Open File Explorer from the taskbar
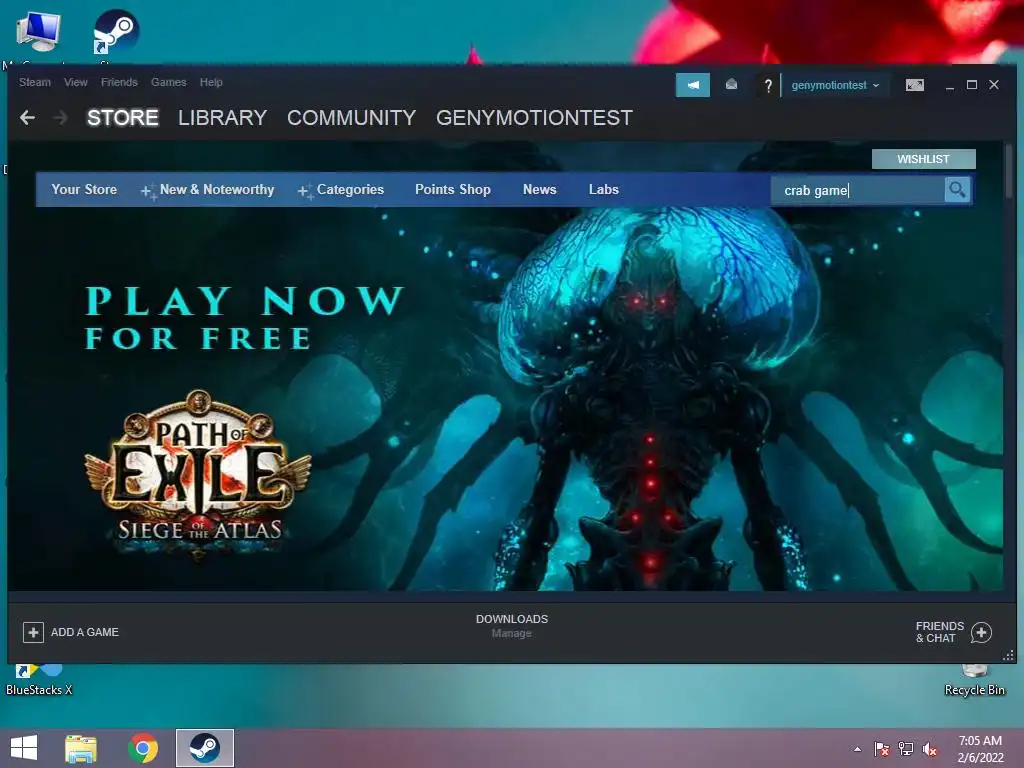Image resolution: width=1024 pixels, height=768 pixels. click(x=81, y=748)
